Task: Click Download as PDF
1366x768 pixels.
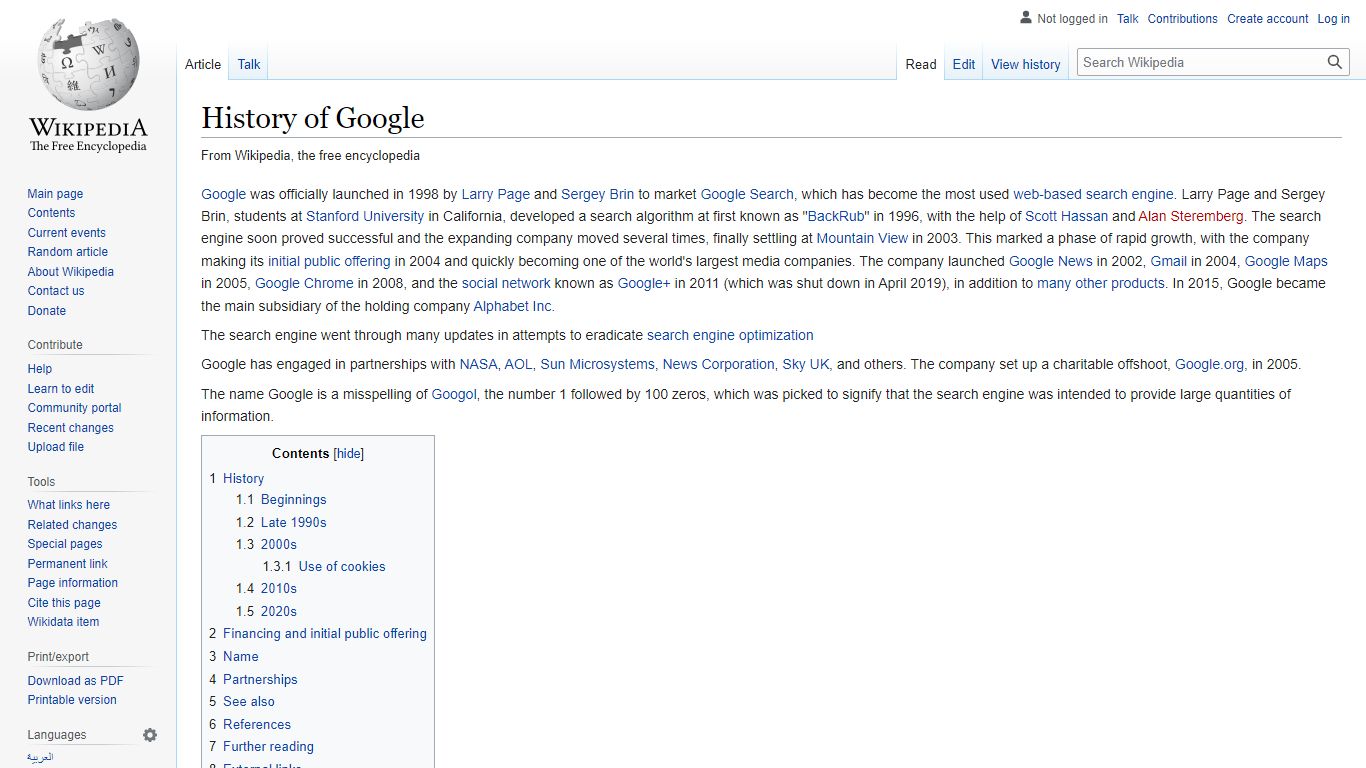Action: point(76,681)
